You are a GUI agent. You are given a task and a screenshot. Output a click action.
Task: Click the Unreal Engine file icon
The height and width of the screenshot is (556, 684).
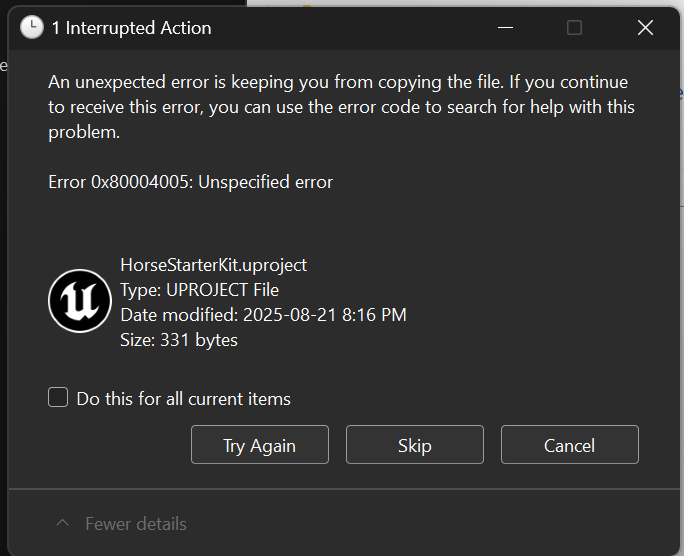80,301
